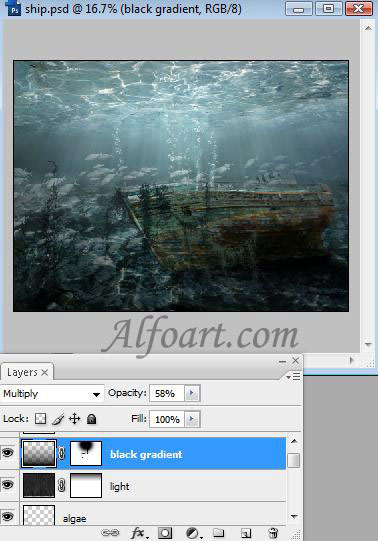Close the Layers tab
Image resolution: width=378 pixels, height=541 pixels.
coord(44,373)
